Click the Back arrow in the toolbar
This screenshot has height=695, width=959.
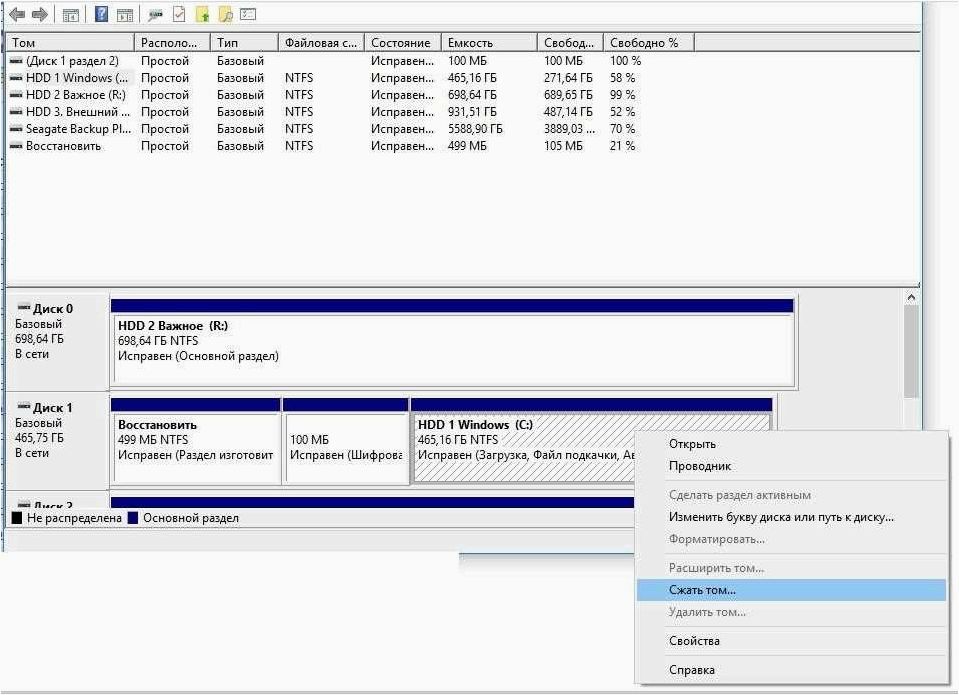coord(17,14)
